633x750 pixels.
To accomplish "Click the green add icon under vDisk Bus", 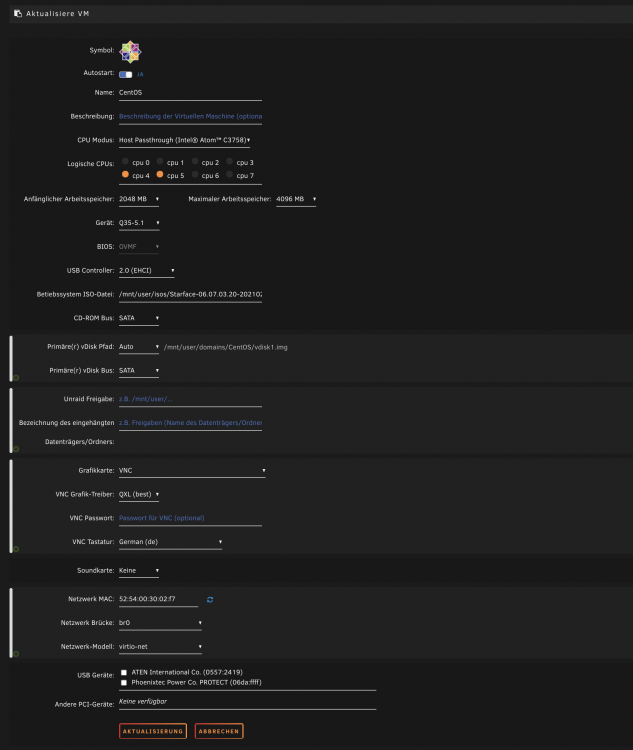I will tap(16, 378).
